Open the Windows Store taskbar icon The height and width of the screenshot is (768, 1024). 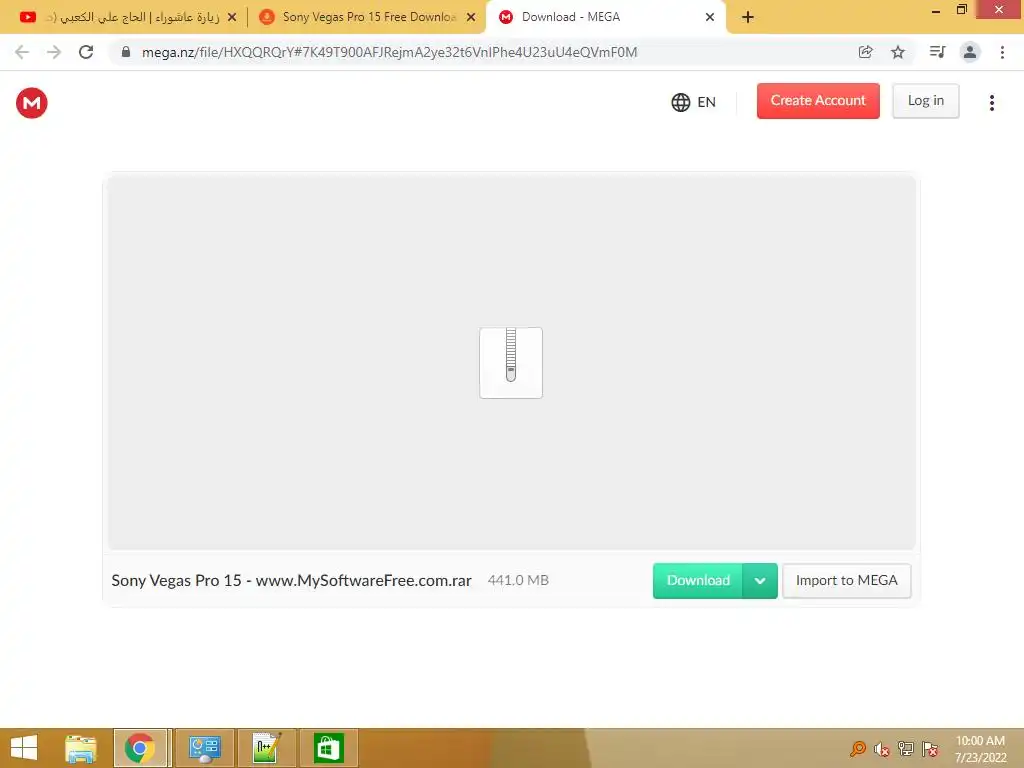tap(328, 748)
